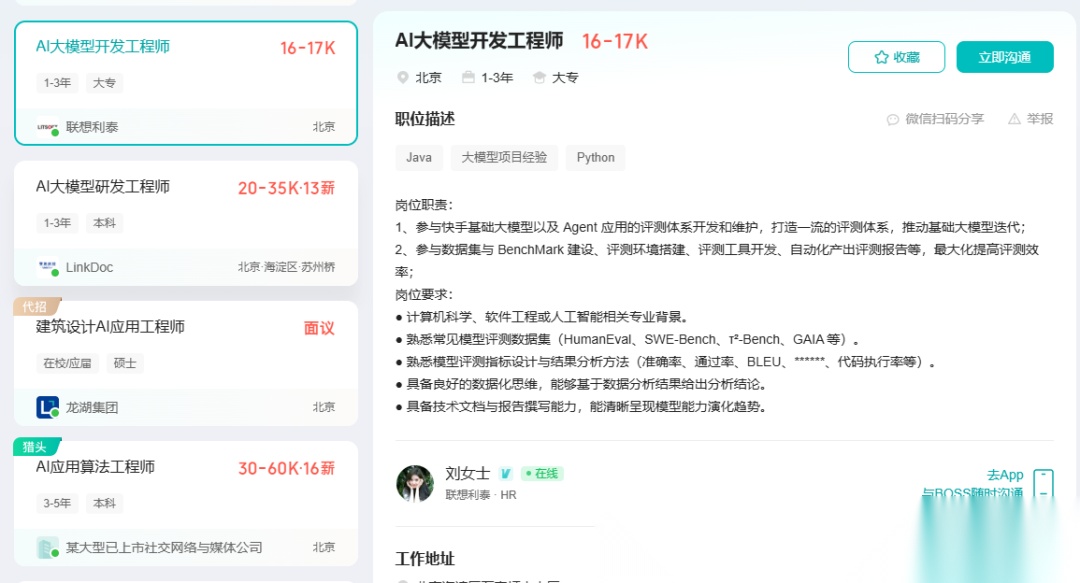Click 刘女士 recruiter avatar photo

[x=415, y=483]
